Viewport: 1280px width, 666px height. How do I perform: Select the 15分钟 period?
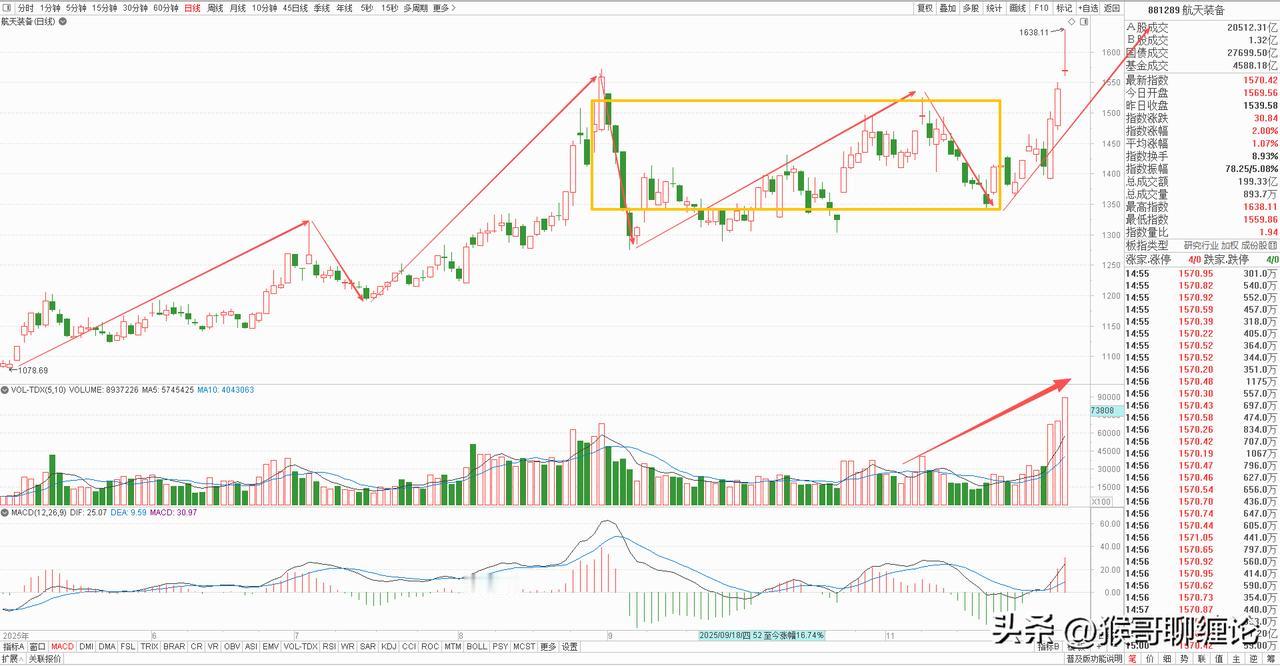104,8
